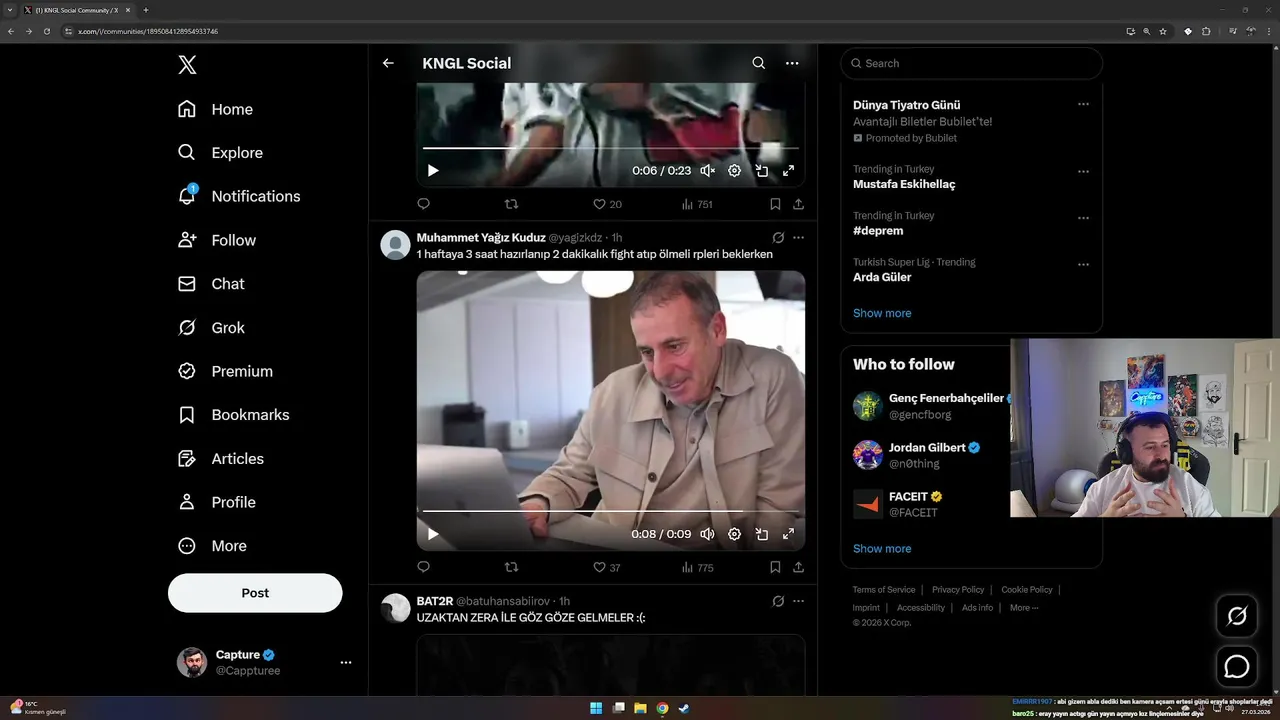Open floating Grok button
Image resolution: width=1280 pixels, height=720 pixels.
(x=1237, y=616)
